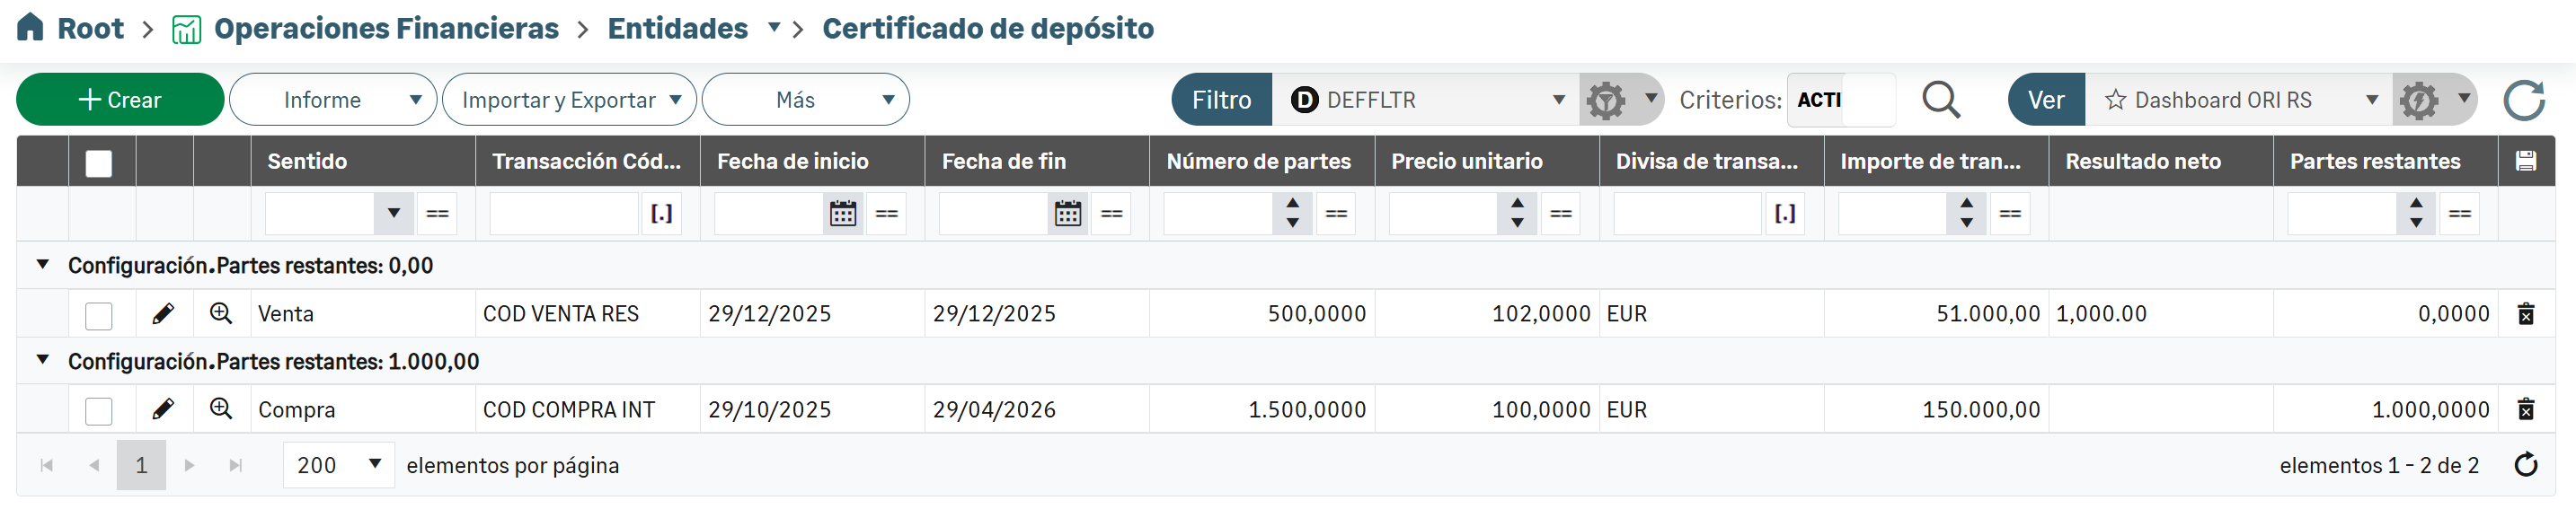The height and width of the screenshot is (518, 2576).
Task: Increase the Número de partes filter value
Action: click(x=1292, y=204)
